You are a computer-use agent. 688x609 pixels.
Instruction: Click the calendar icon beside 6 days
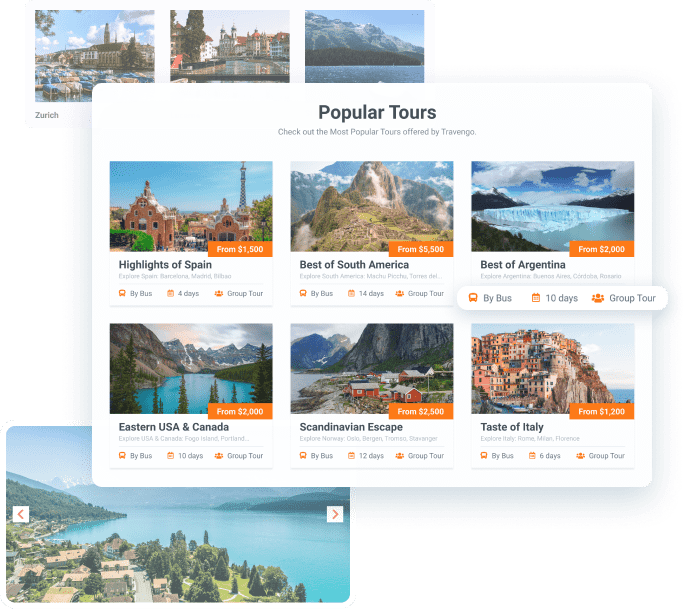(x=532, y=455)
